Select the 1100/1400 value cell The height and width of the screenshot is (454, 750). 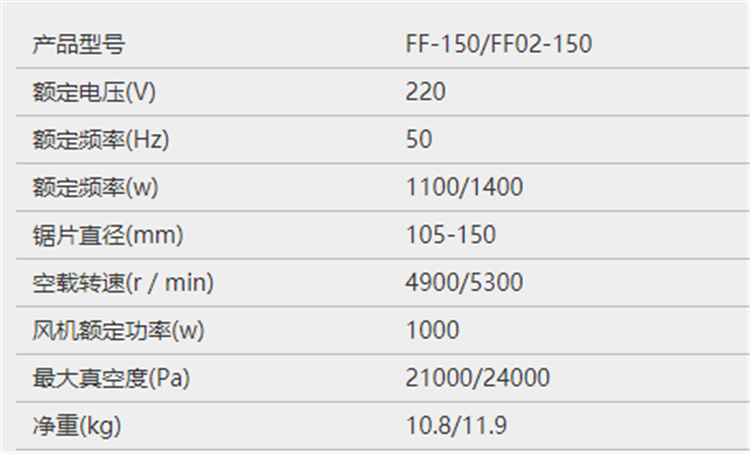[x=464, y=187]
